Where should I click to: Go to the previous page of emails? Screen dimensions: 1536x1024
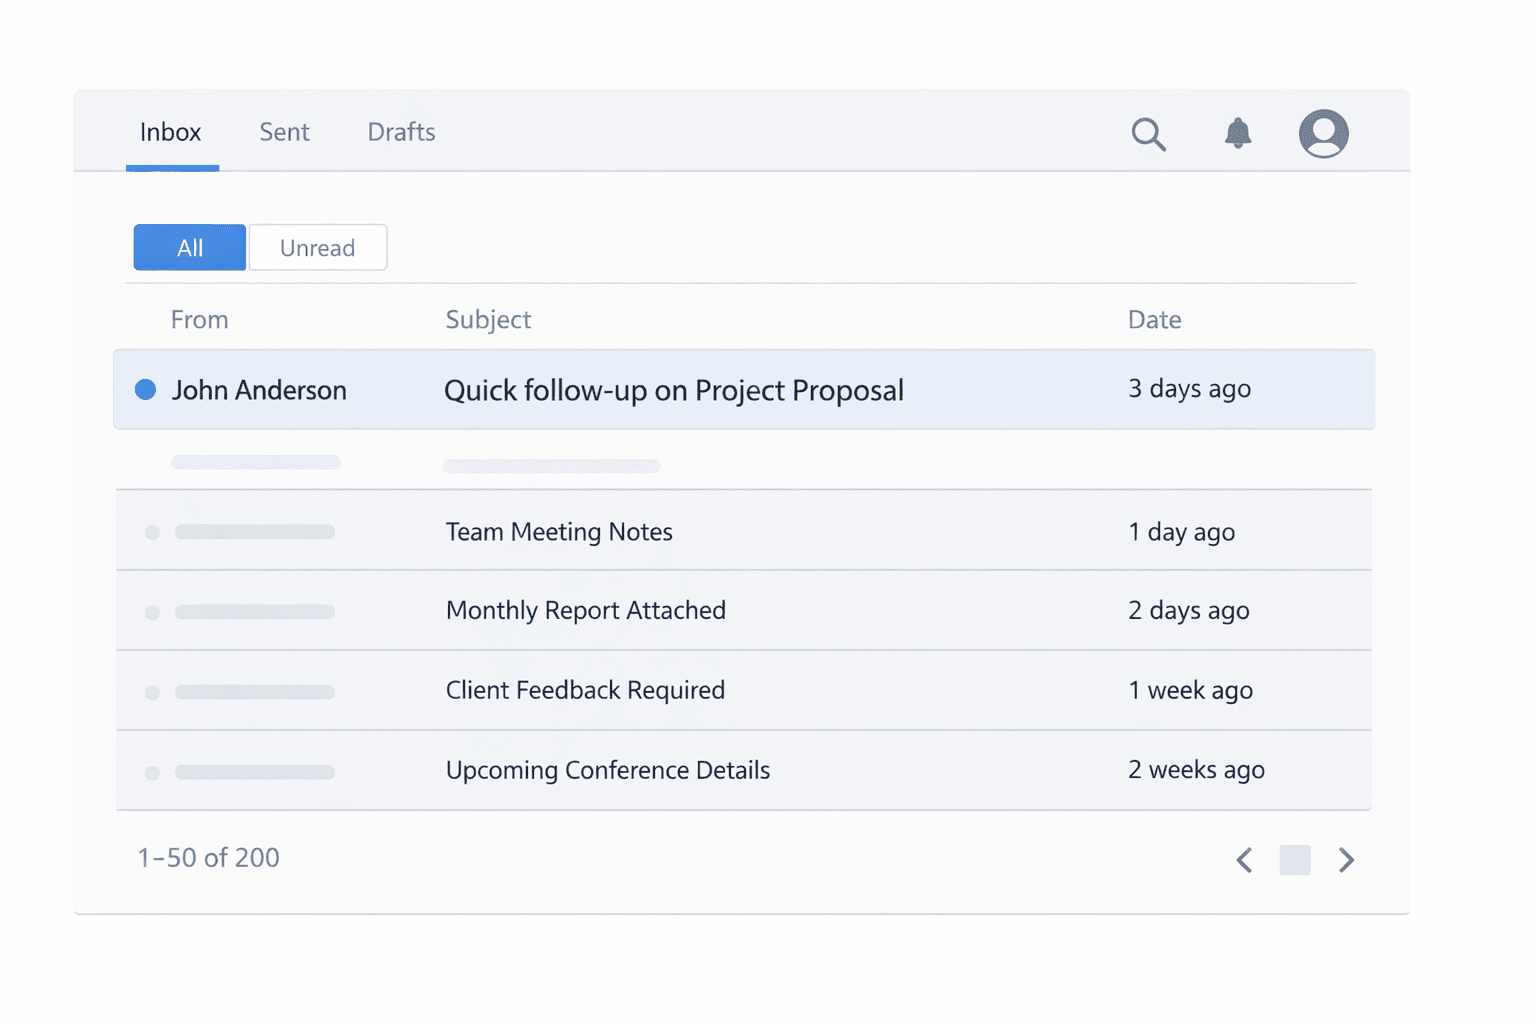coord(1244,859)
